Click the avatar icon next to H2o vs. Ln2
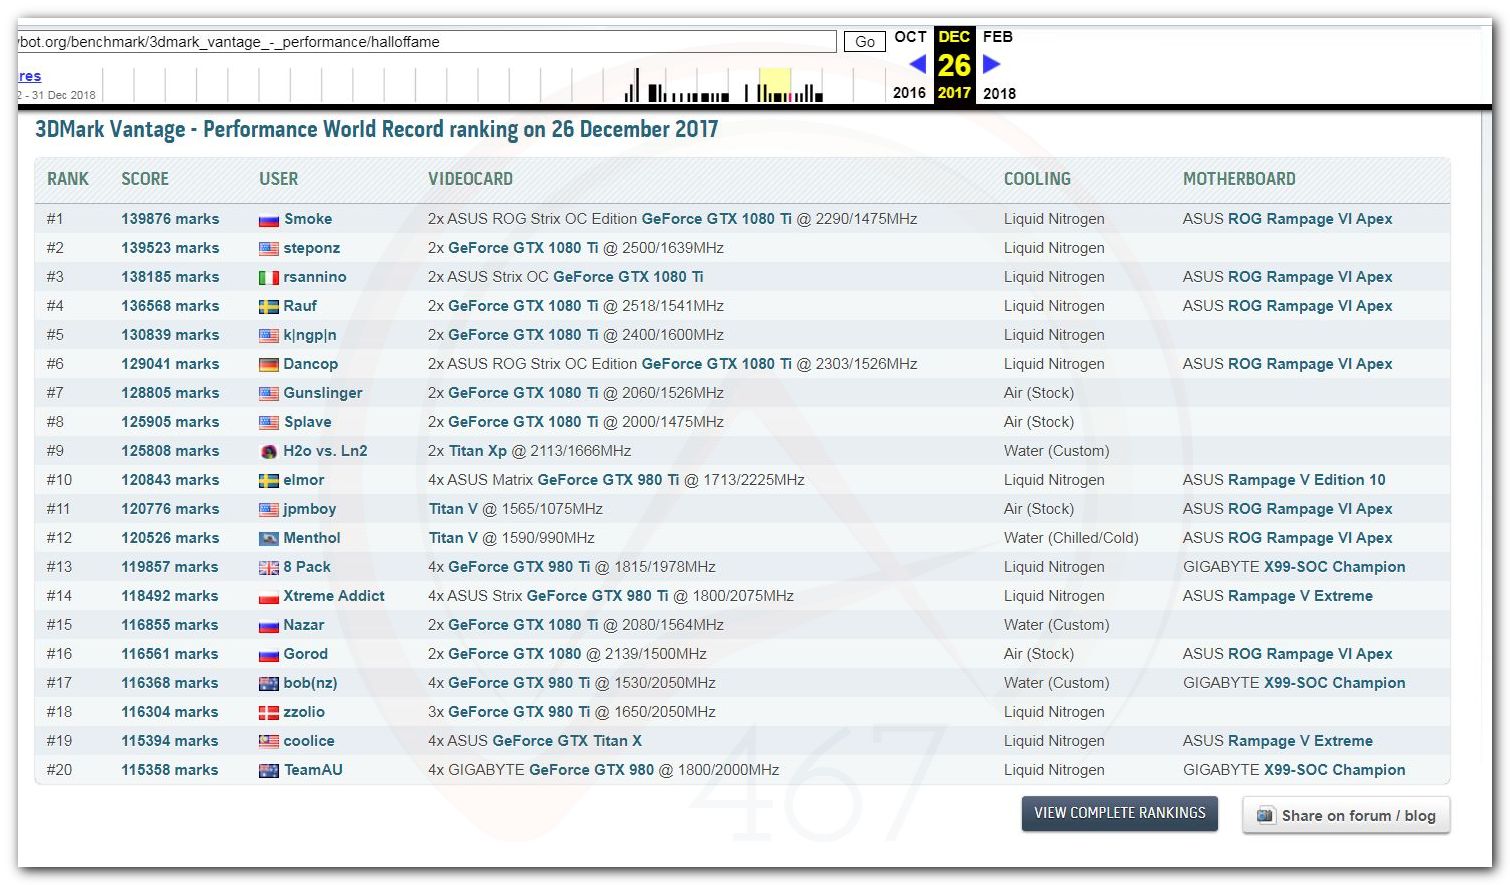The height and width of the screenshot is (885, 1510). [x=268, y=452]
